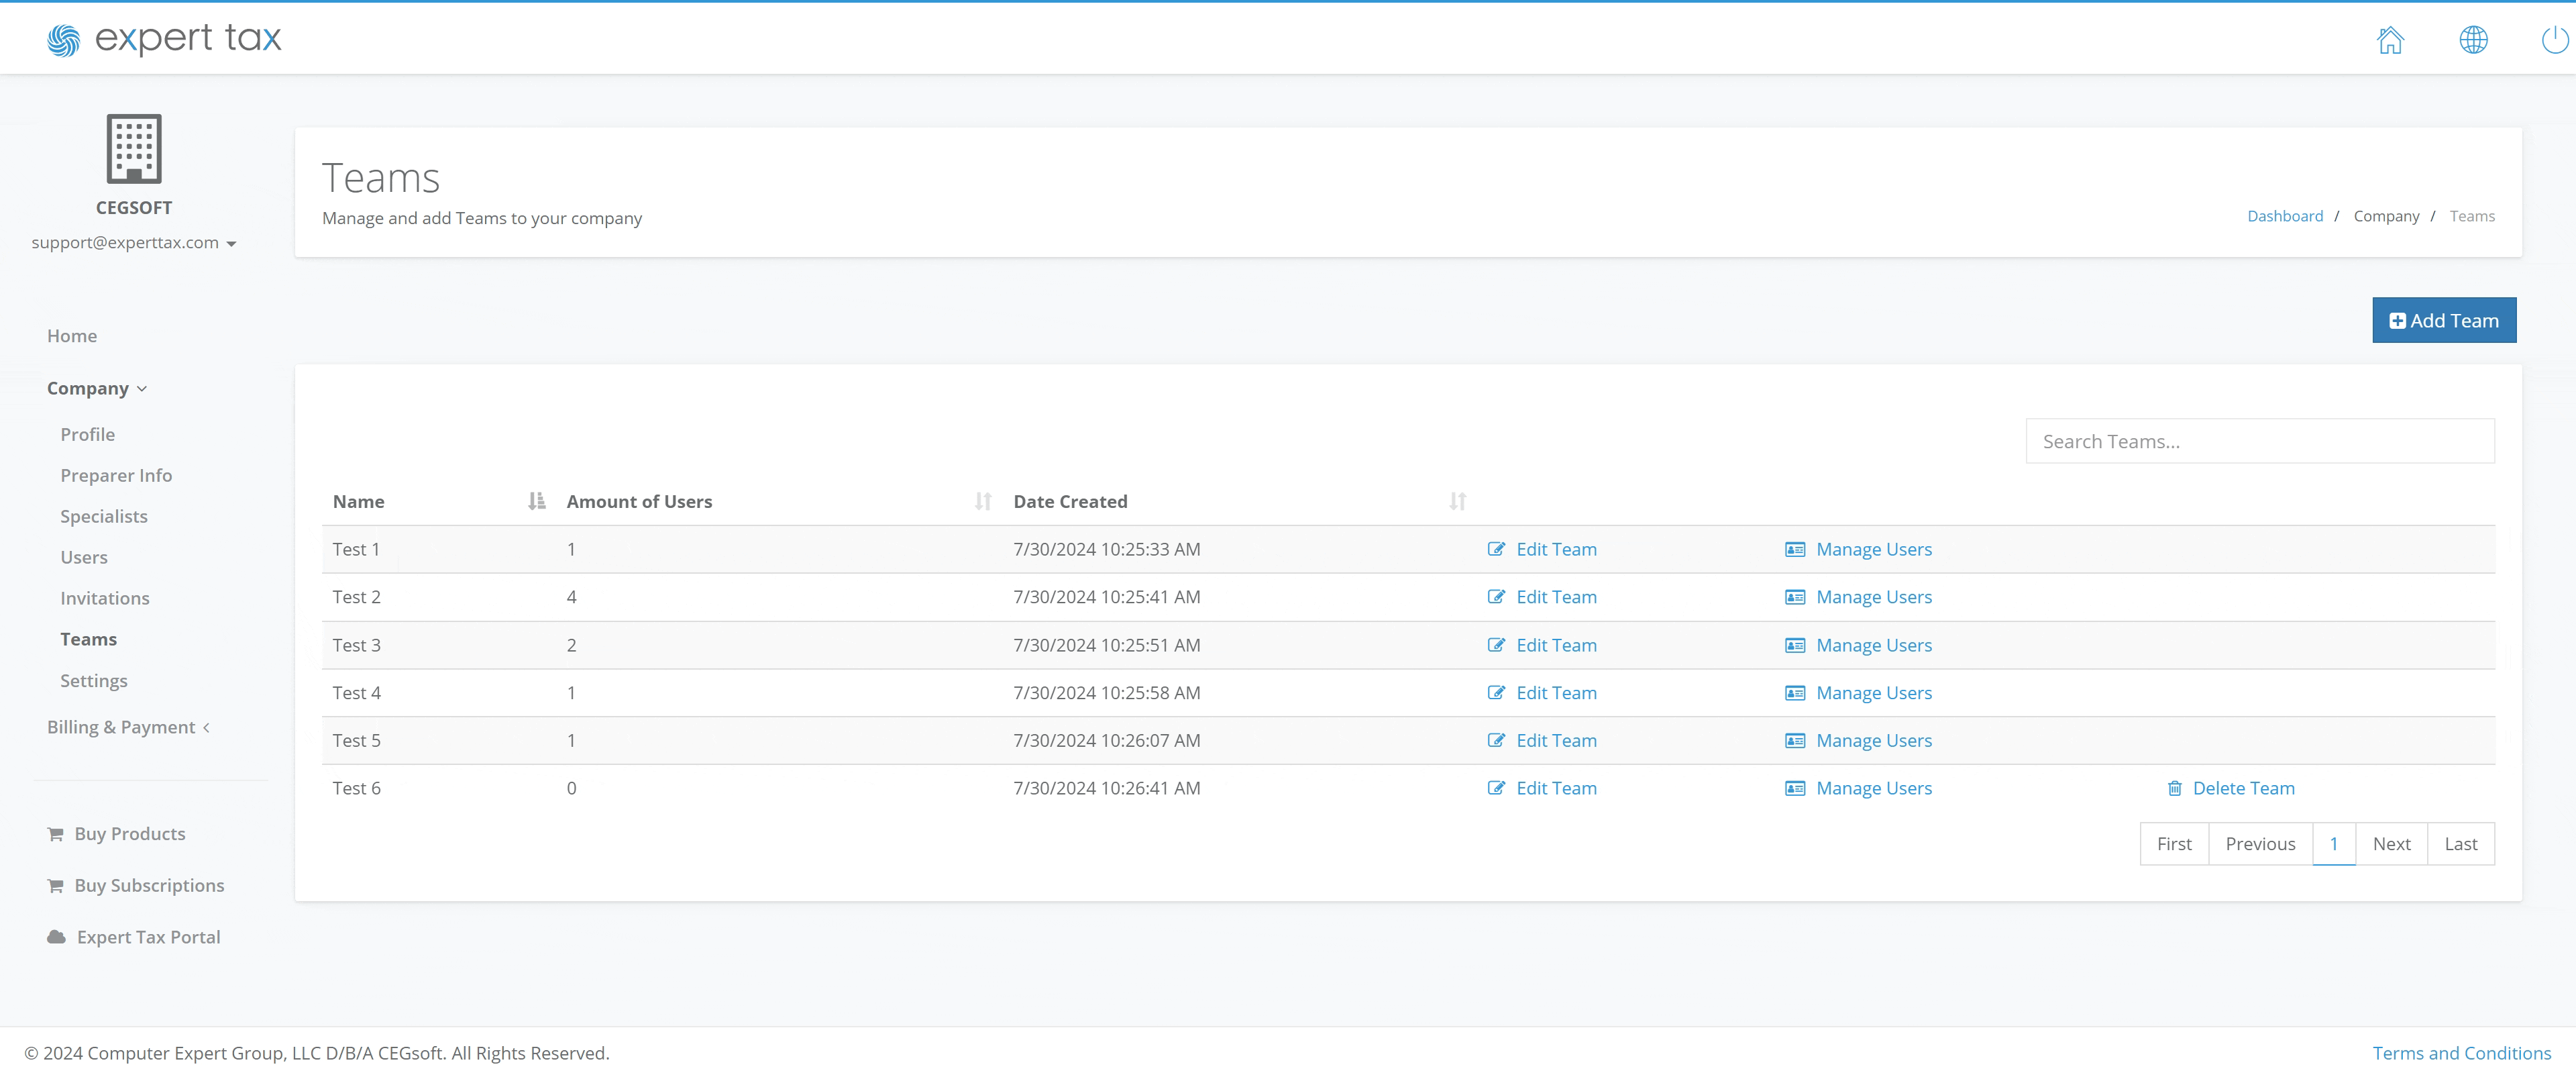Click date 7/30/2024 10:25:58 AM

(1106, 693)
